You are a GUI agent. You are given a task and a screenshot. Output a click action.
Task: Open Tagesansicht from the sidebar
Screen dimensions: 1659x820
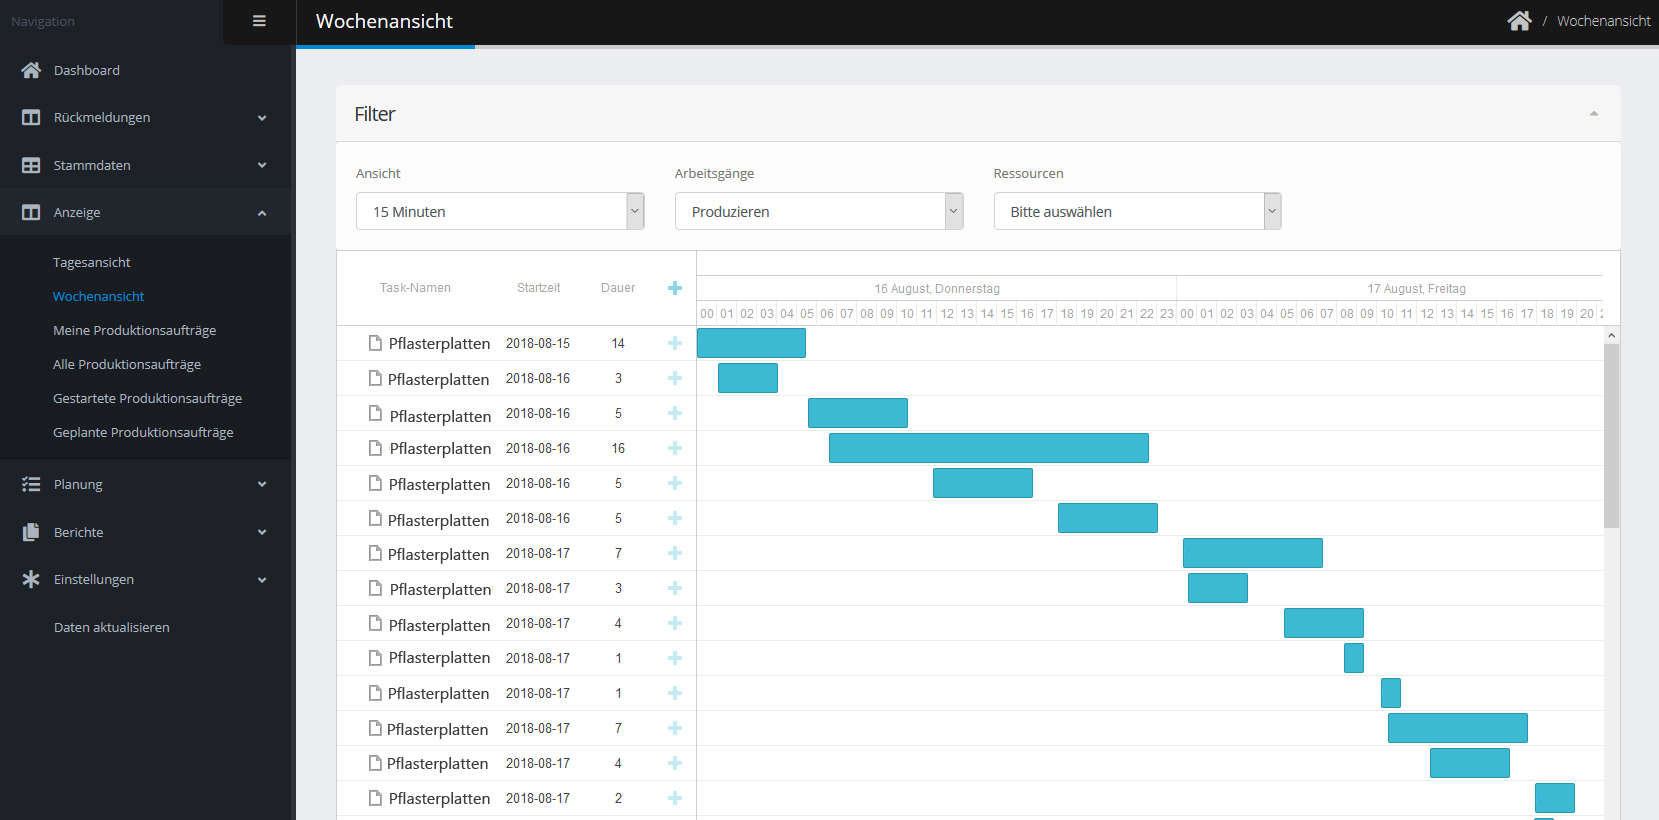click(92, 262)
